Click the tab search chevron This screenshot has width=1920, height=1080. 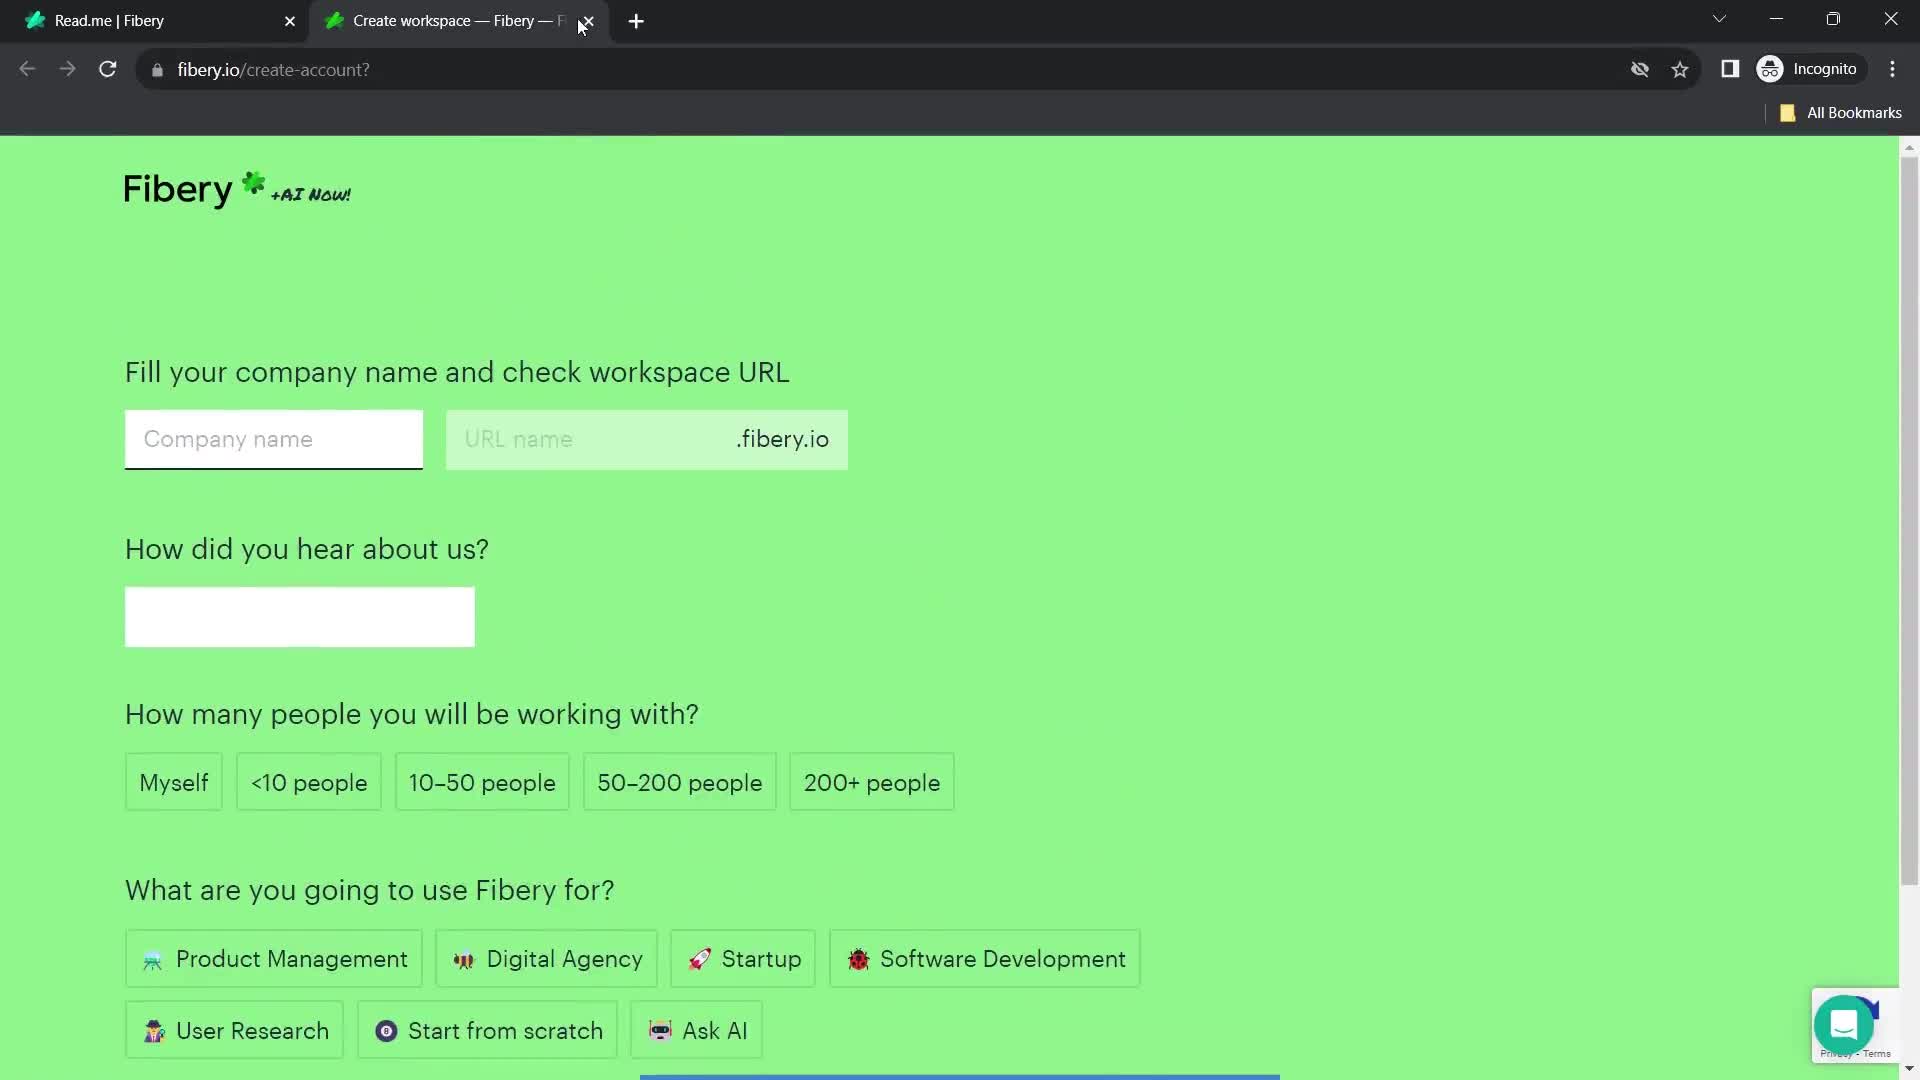(x=1719, y=19)
